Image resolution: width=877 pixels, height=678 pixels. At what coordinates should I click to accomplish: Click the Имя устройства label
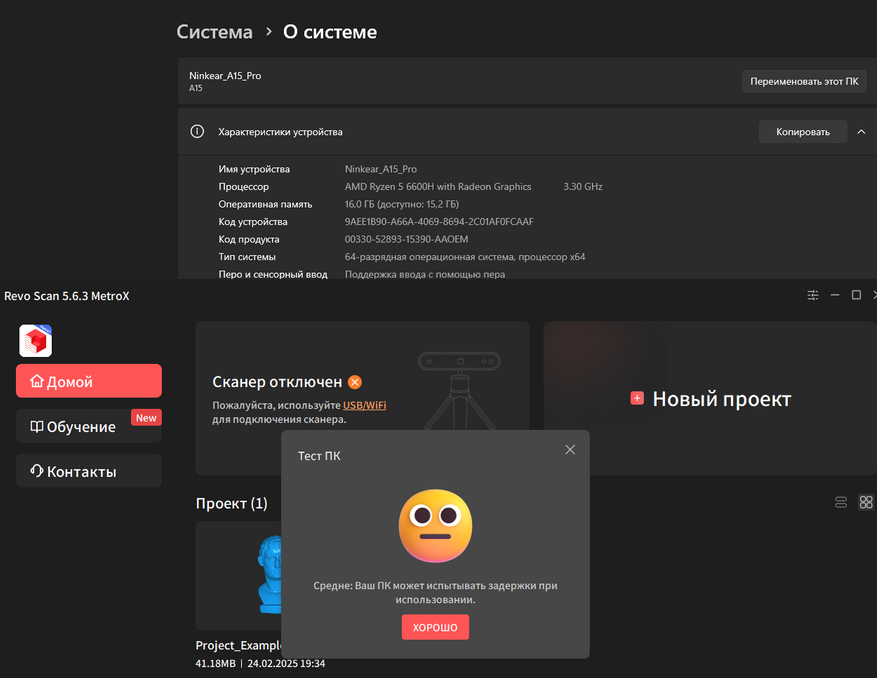tap(254, 169)
